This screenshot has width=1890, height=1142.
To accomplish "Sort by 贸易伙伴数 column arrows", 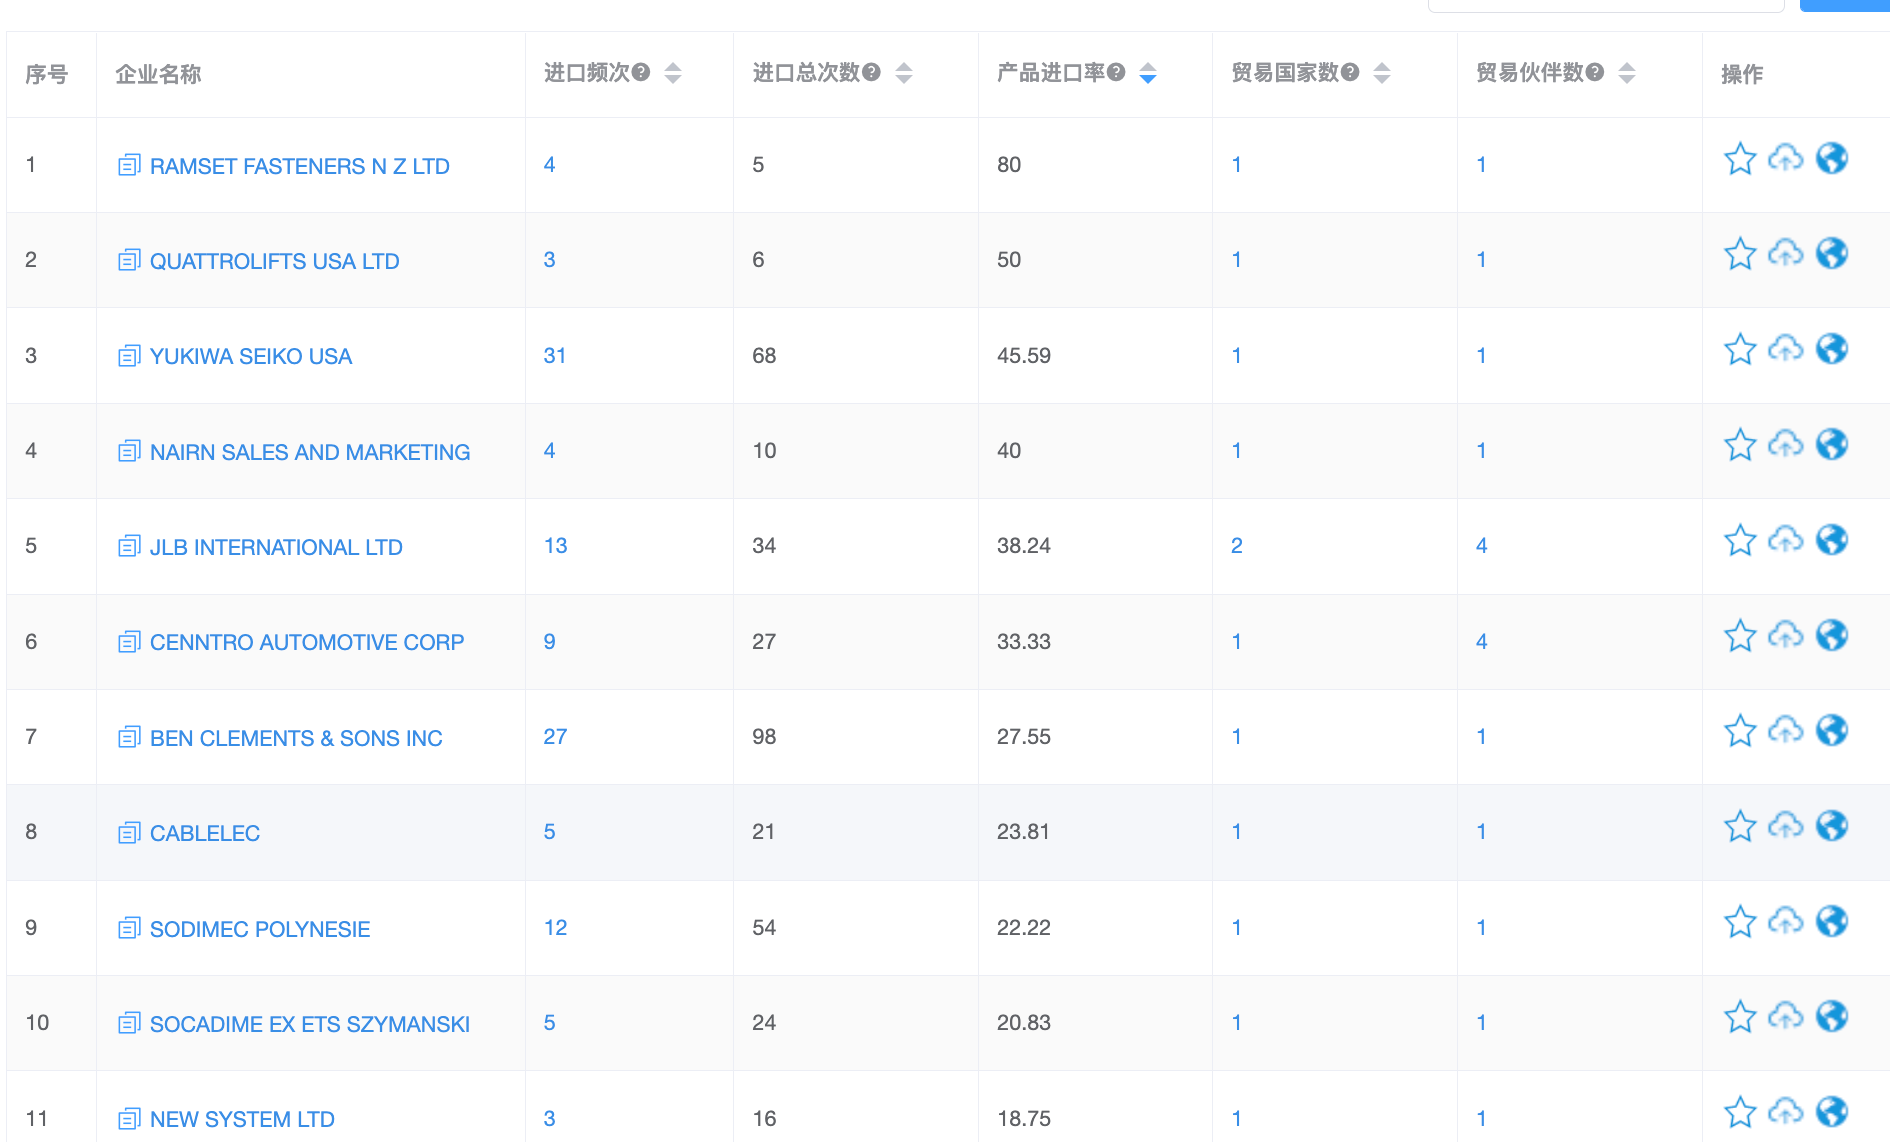I will 1627,73.
